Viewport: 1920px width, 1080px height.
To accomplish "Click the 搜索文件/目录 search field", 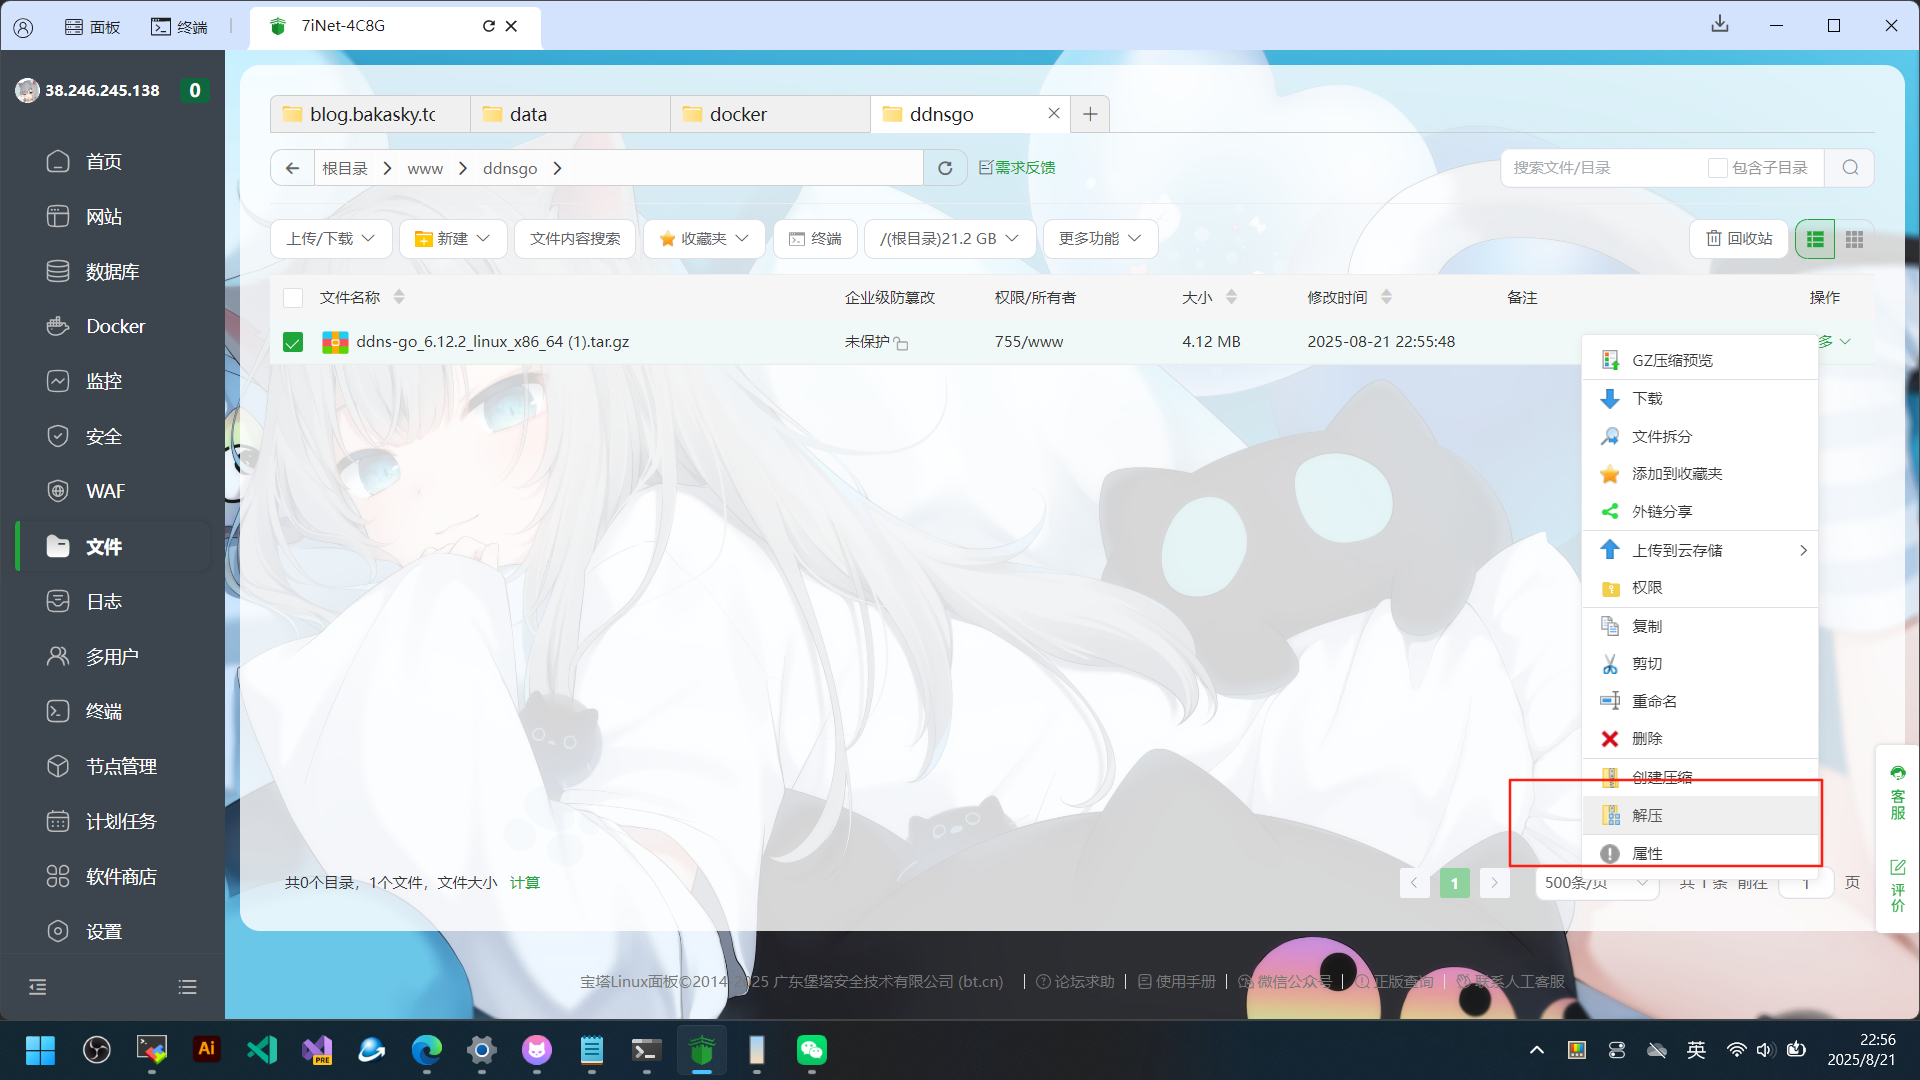I will coord(1600,168).
